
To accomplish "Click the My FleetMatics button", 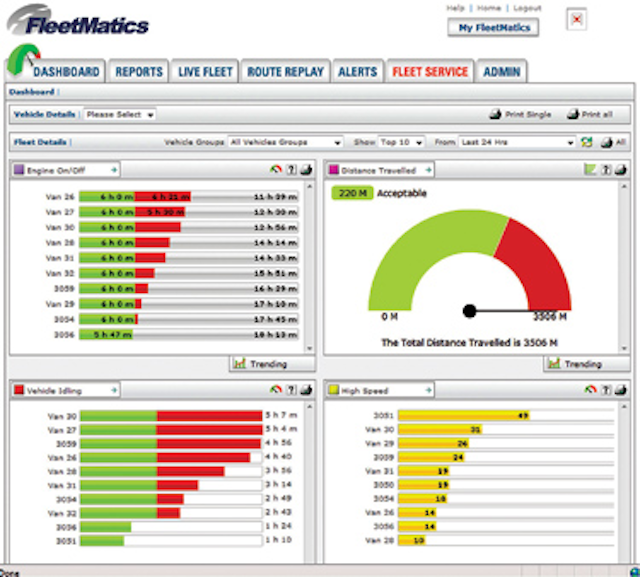I will point(493,28).
